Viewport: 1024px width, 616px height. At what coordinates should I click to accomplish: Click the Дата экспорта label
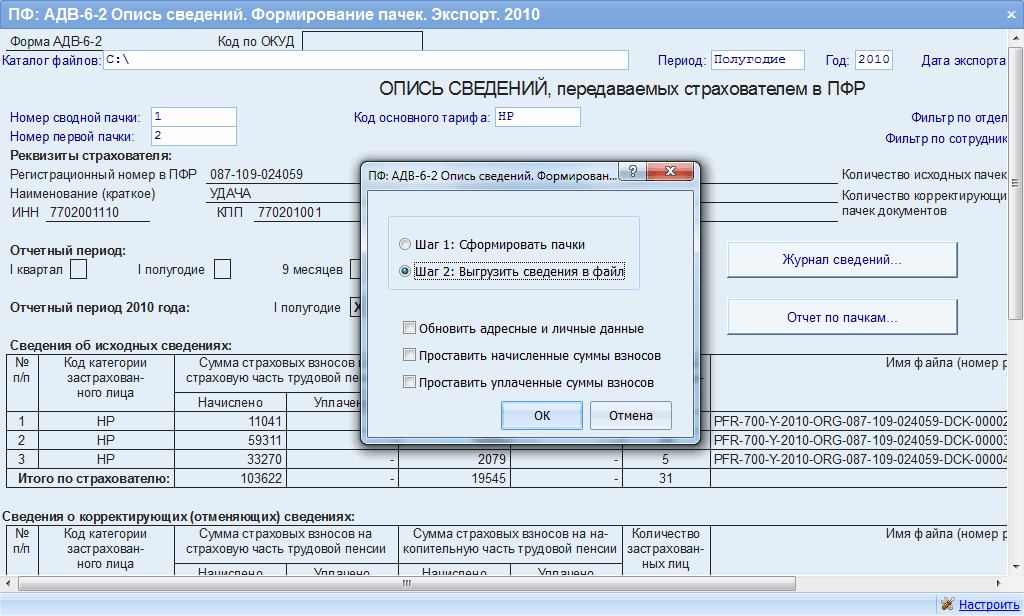[963, 60]
